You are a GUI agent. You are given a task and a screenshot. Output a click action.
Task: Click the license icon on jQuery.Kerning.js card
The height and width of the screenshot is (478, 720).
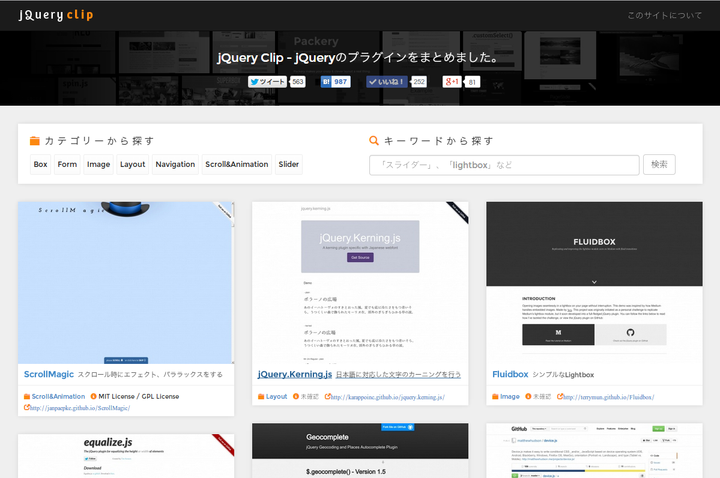point(296,396)
